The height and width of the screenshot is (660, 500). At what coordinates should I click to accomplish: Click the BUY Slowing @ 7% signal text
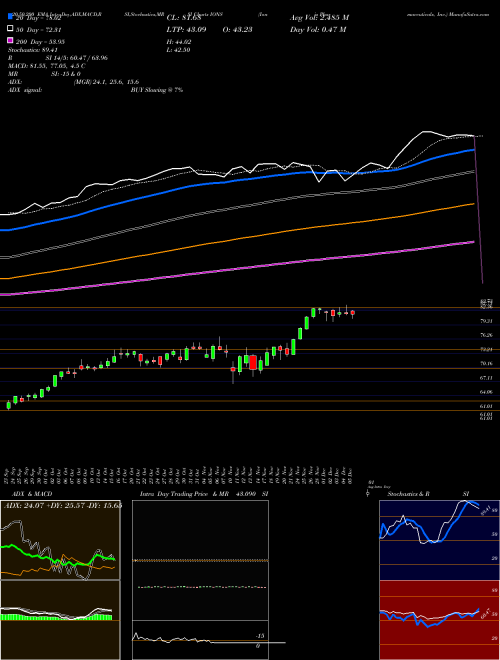(x=157, y=90)
